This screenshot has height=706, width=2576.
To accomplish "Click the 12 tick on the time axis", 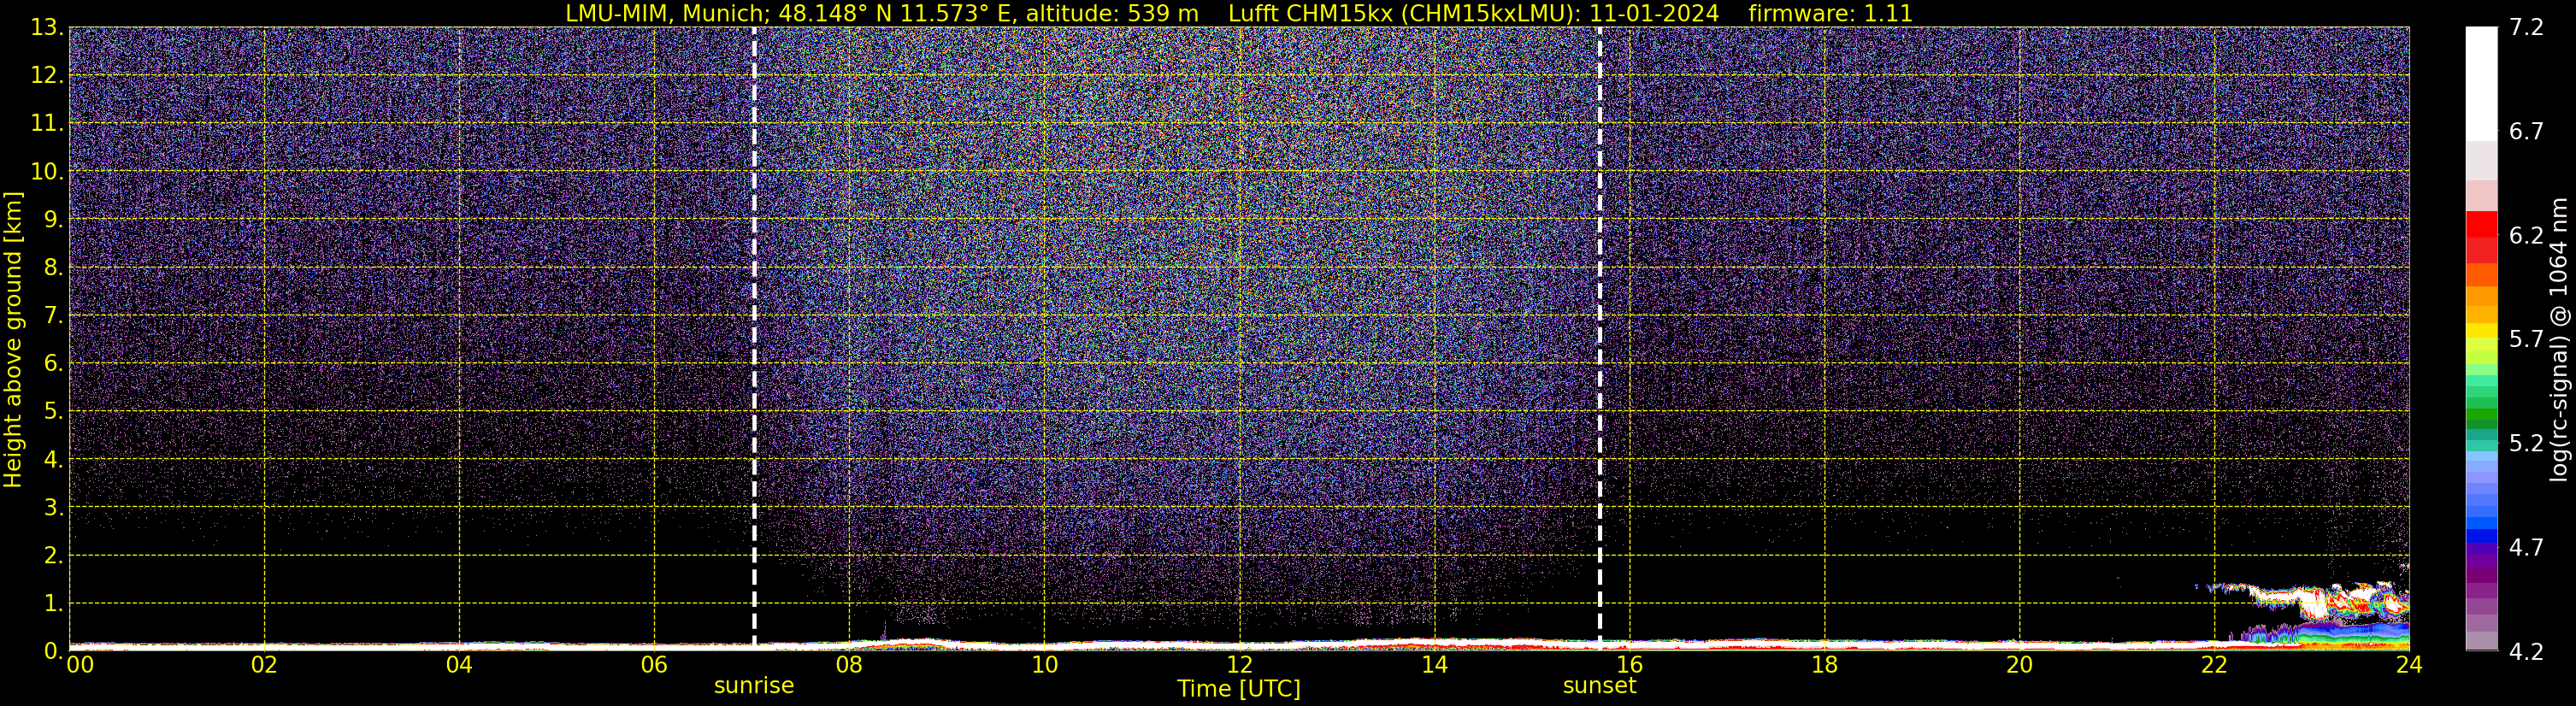I will 1239,666.
